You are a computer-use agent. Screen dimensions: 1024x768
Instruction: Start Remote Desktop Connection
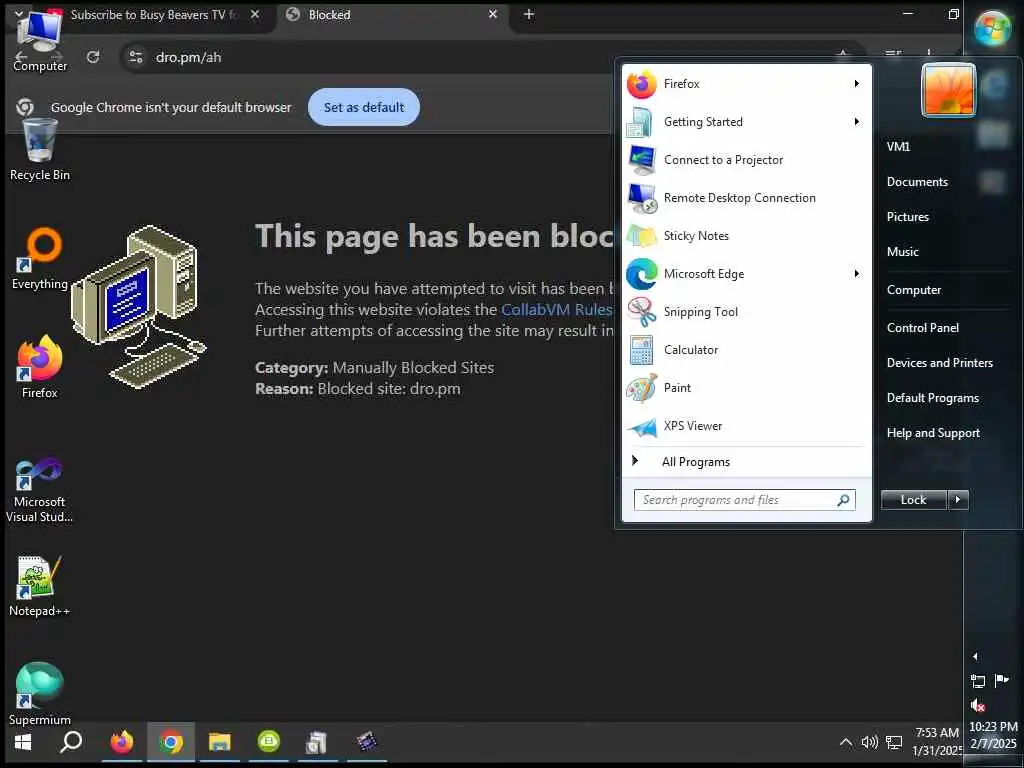click(746, 198)
